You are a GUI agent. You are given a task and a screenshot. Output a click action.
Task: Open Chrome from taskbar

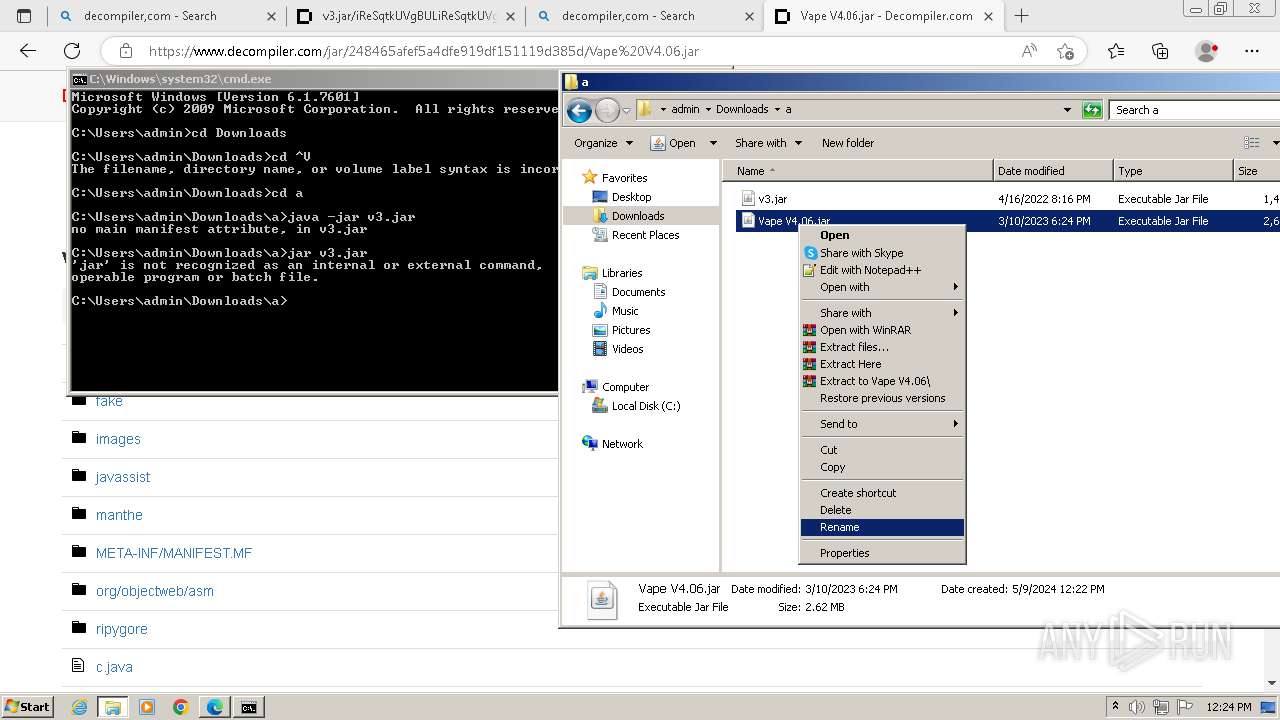tap(180, 707)
